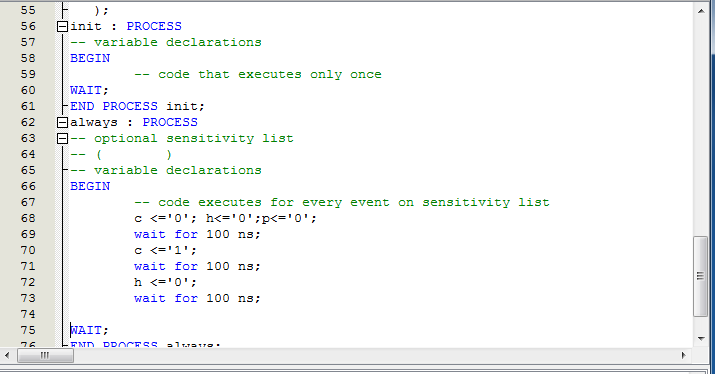Click the first '-- variable declarations' comment on line 57
This screenshot has width=715, height=374.
click(x=166, y=42)
